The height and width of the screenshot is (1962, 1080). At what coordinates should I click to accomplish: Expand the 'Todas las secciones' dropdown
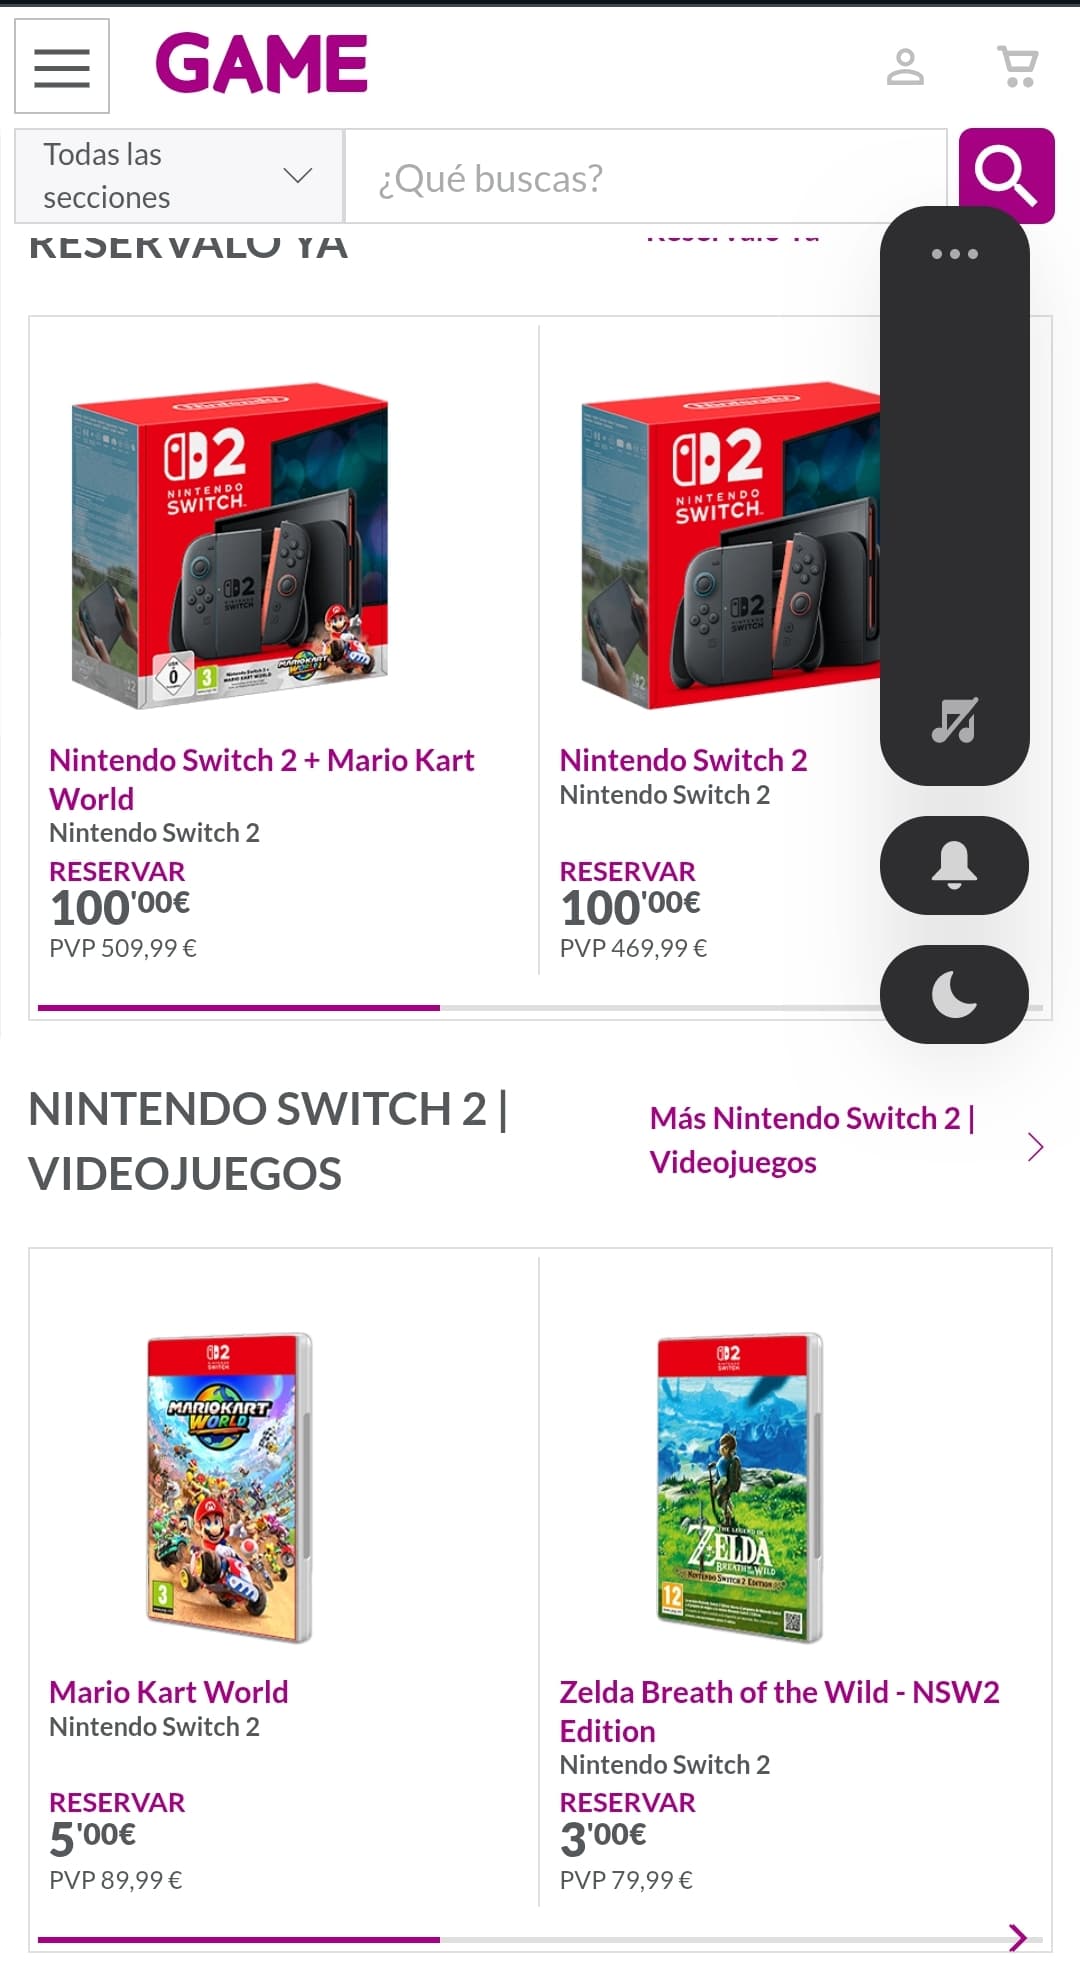click(x=179, y=176)
